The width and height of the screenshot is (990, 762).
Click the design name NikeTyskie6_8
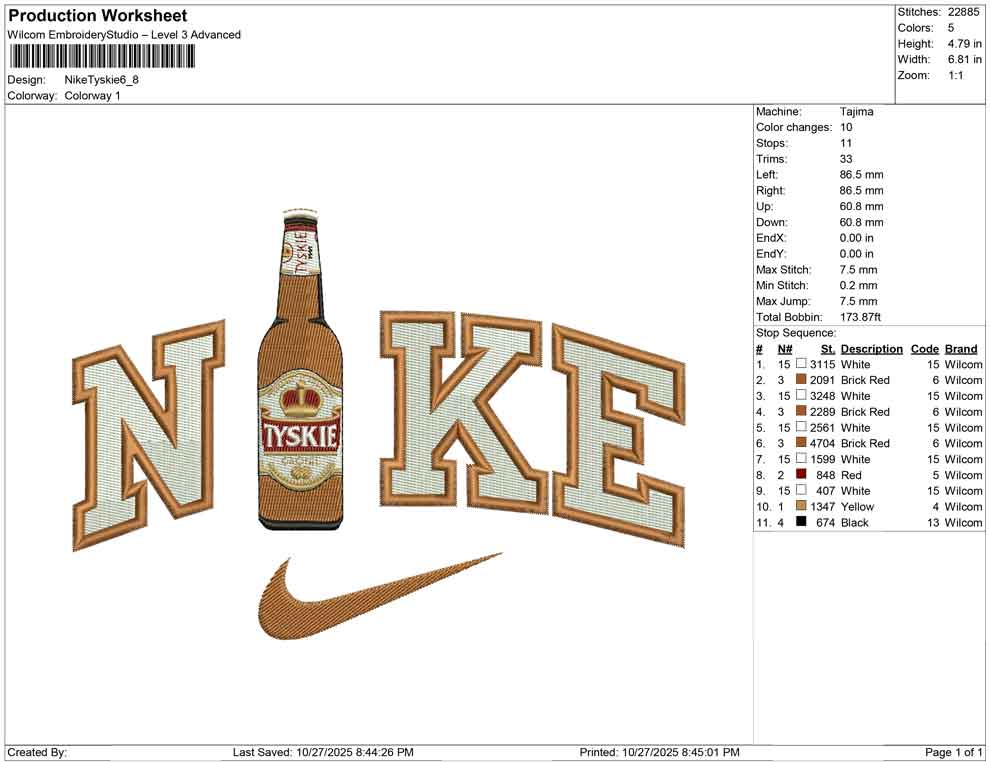tap(102, 80)
